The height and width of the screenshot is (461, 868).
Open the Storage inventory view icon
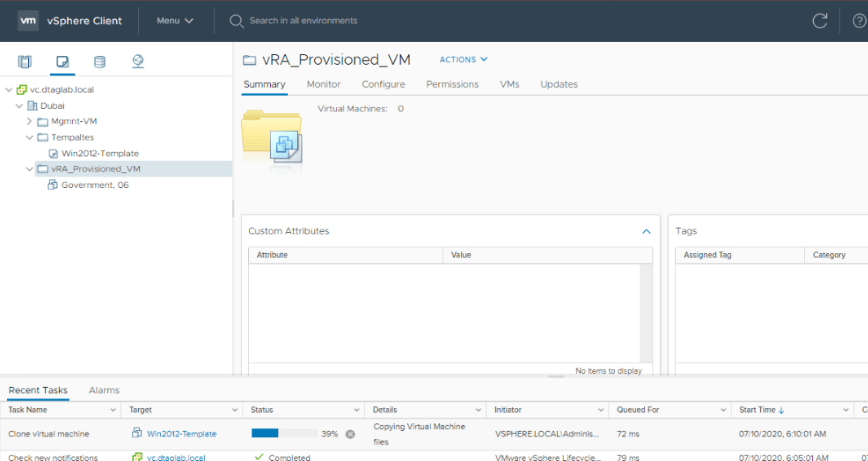tap(99, 62)
